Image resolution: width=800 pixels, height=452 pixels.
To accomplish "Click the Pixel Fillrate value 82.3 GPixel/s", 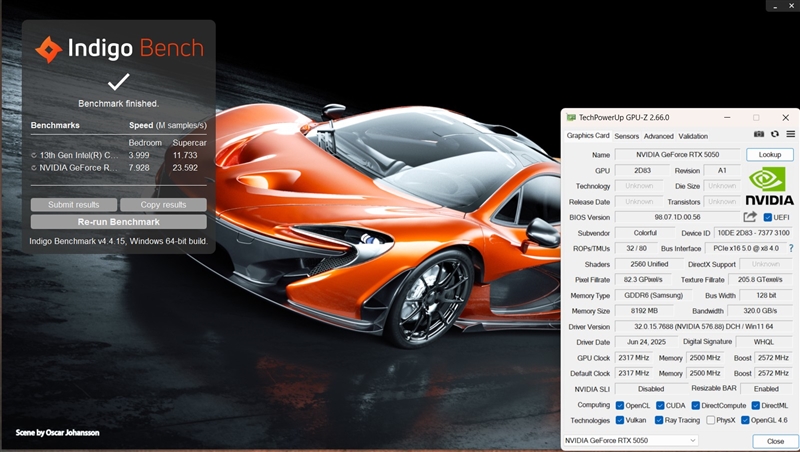I will pos(642,280).
